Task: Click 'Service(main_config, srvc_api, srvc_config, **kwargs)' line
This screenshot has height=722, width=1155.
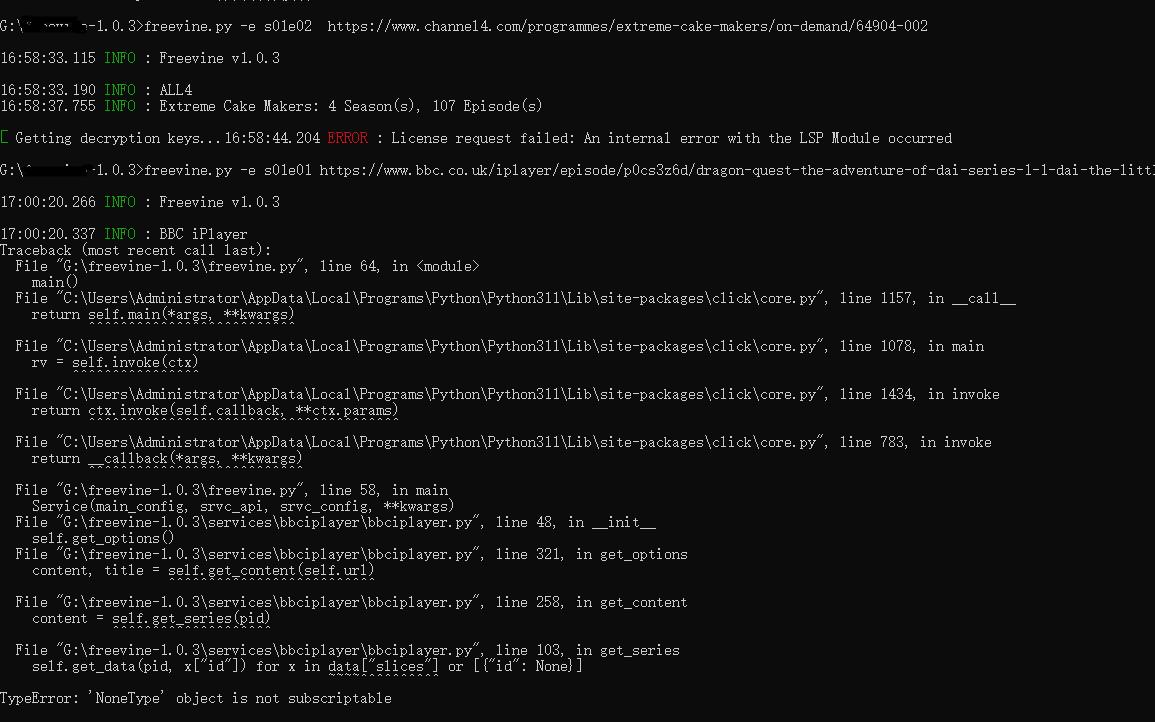Action: coord(243,506)
